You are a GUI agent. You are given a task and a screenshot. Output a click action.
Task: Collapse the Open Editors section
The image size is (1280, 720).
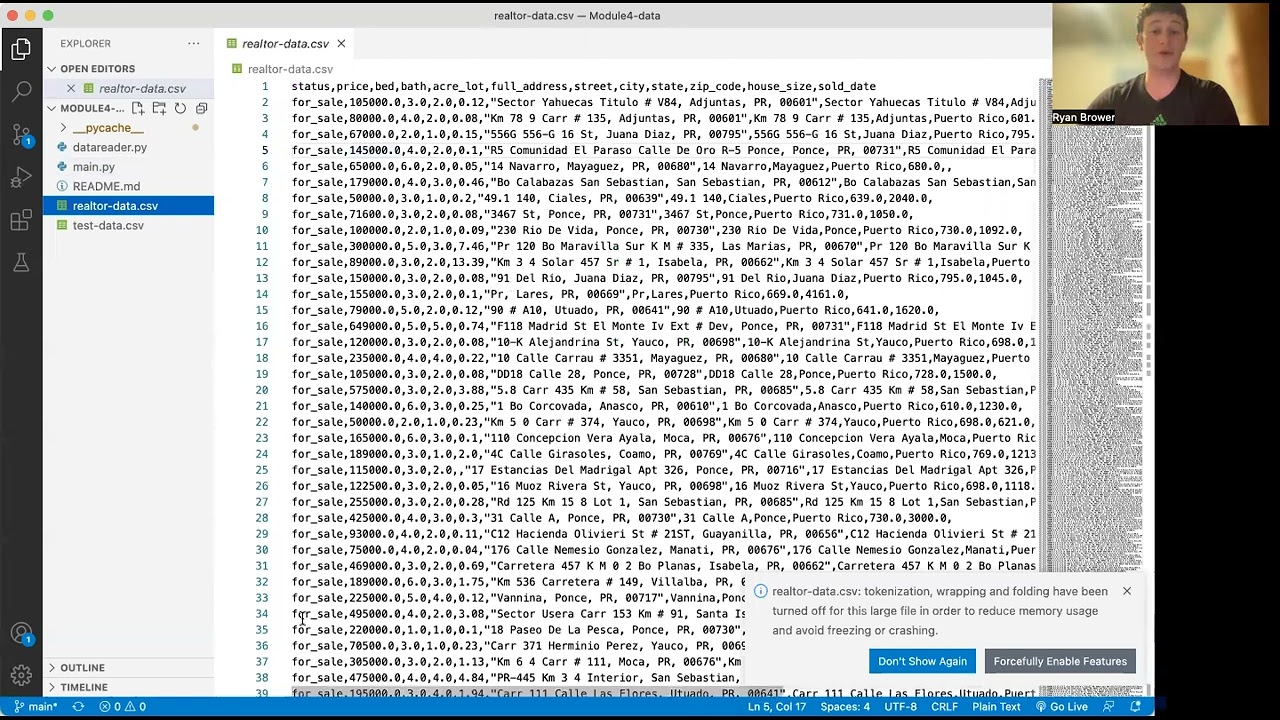pyautogui.click(x=128, y=69)
